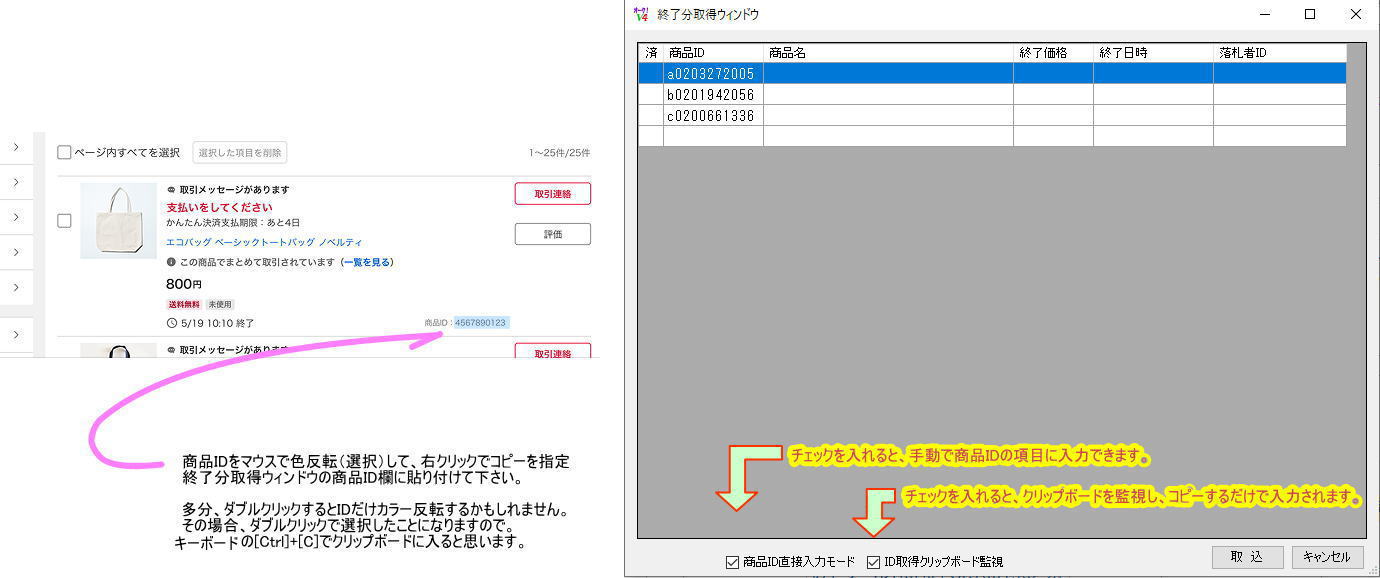Click the red 取引連絡 button for the tote bag
The width and height of the screenshot is (1380, 578).
(x=552, y=194)
